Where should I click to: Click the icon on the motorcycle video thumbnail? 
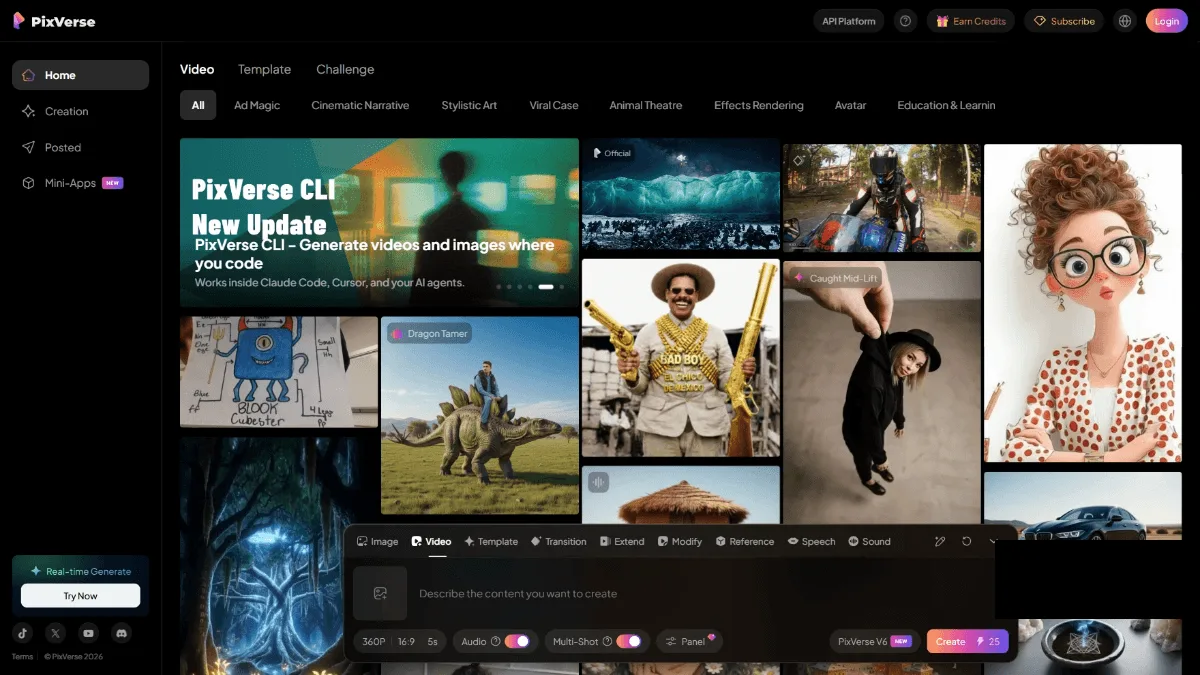point(798,160)
